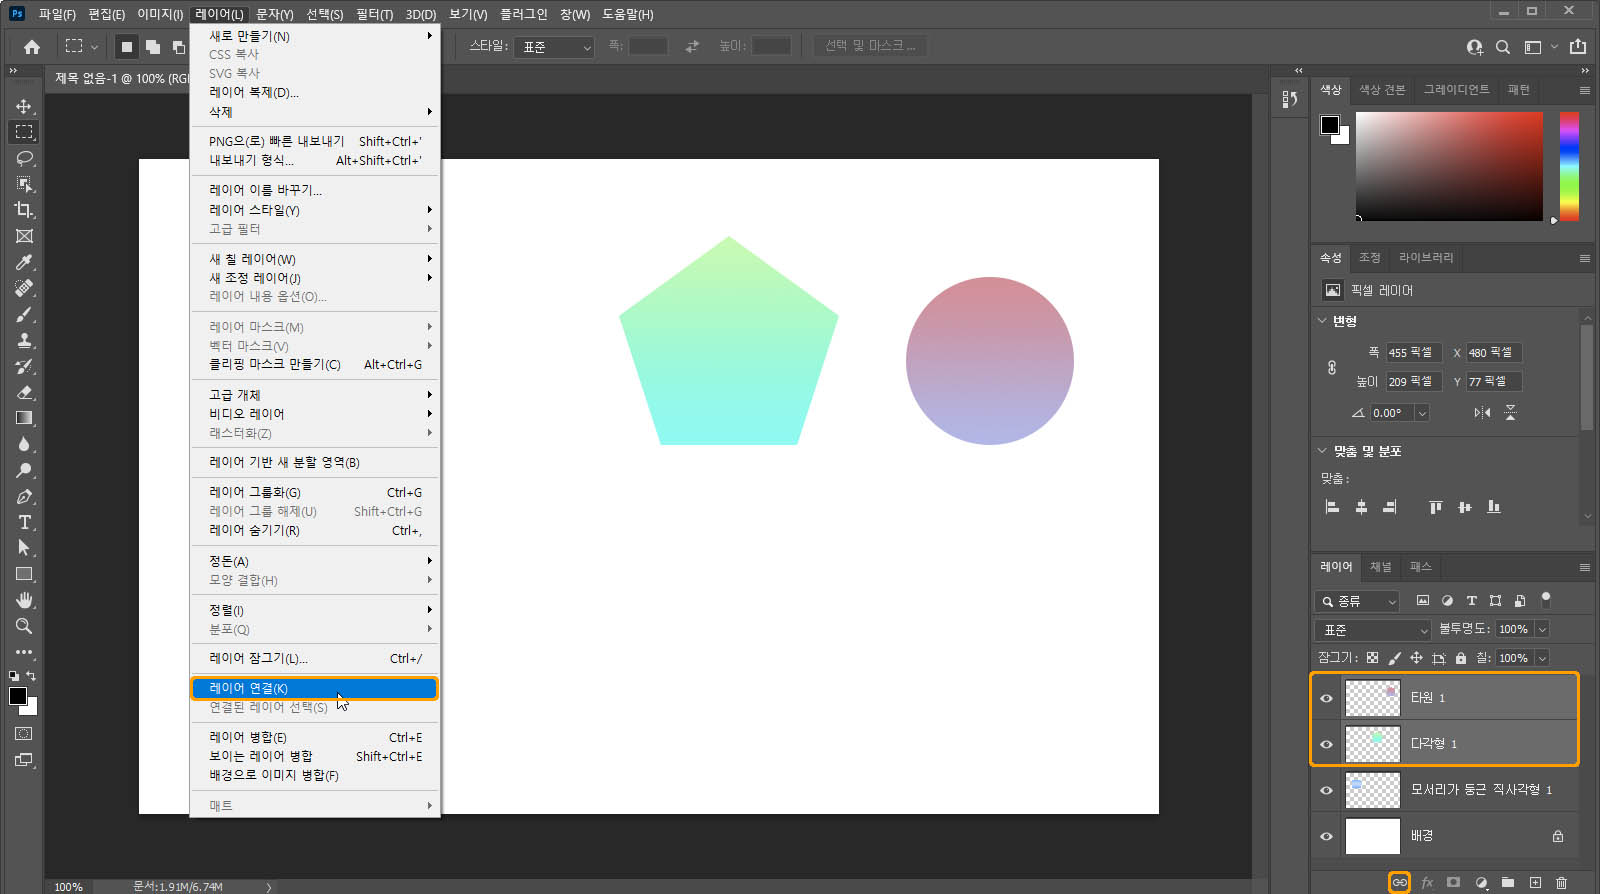Screen dimensions: 1600x894
Task: Open the 스타일 표준 dropdown
Action: click(x=554, y=47)
